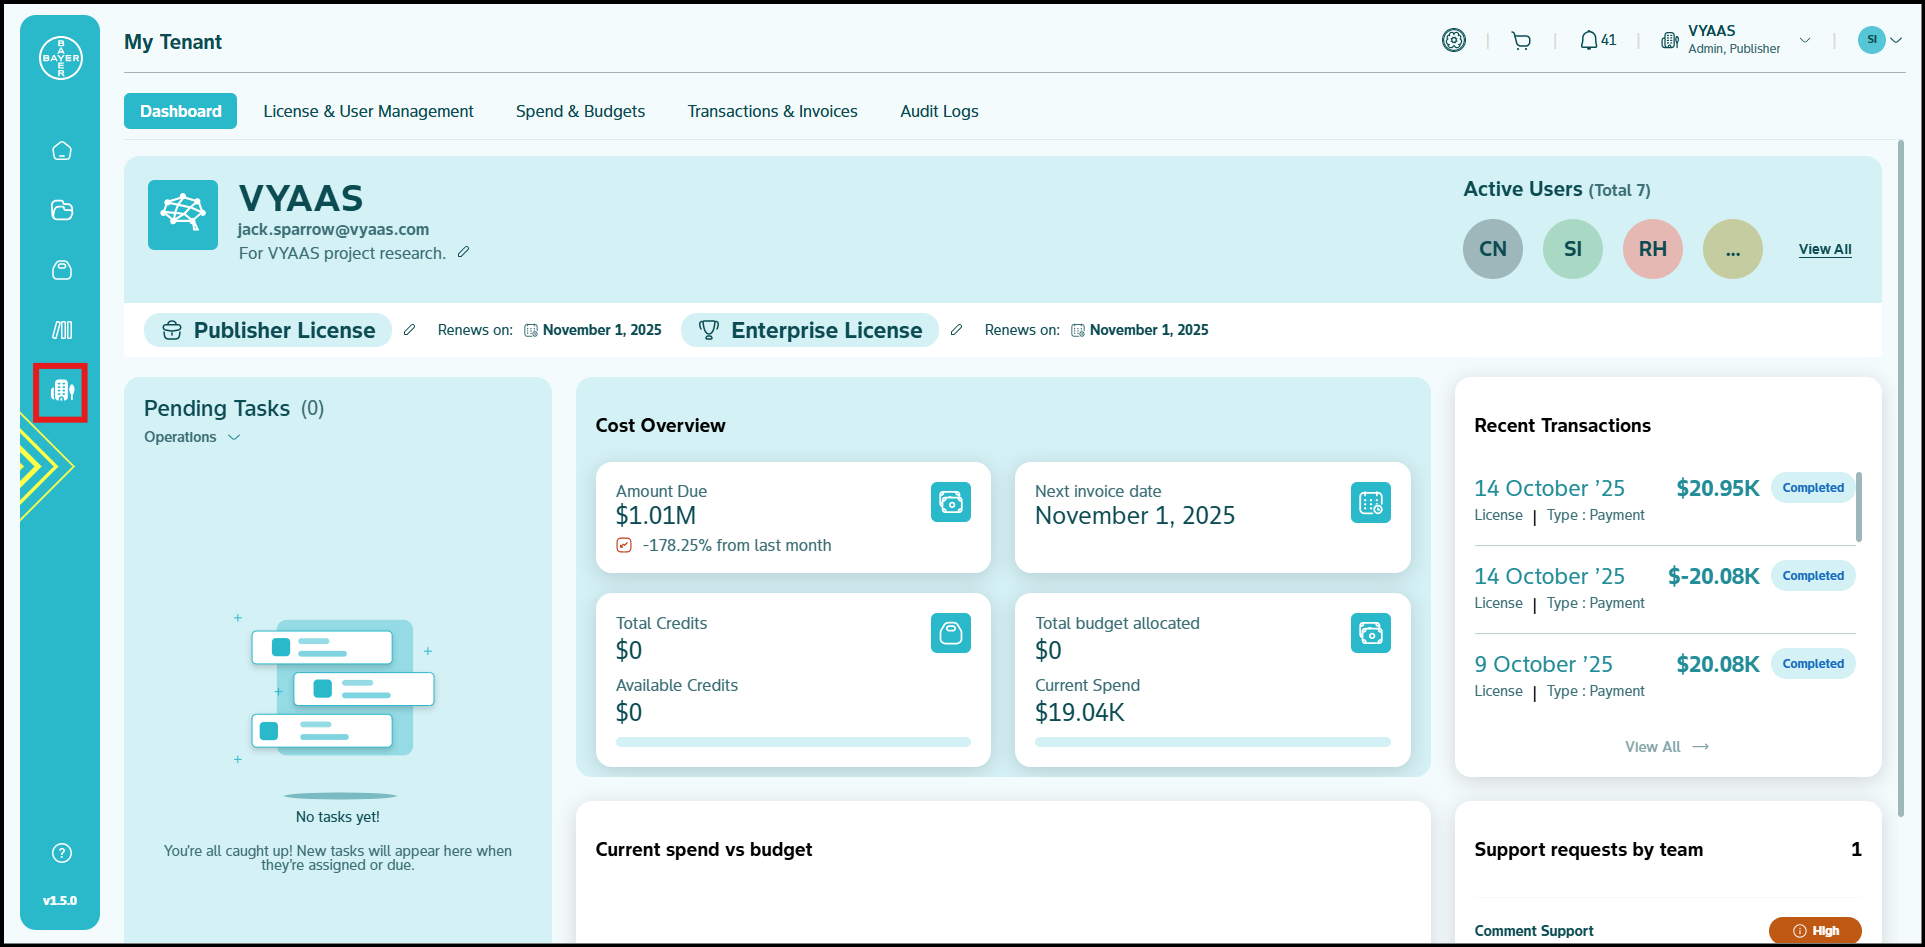Open the folders icon in sidebar
Screen dimensions: 1925x947
click(62, 210)
